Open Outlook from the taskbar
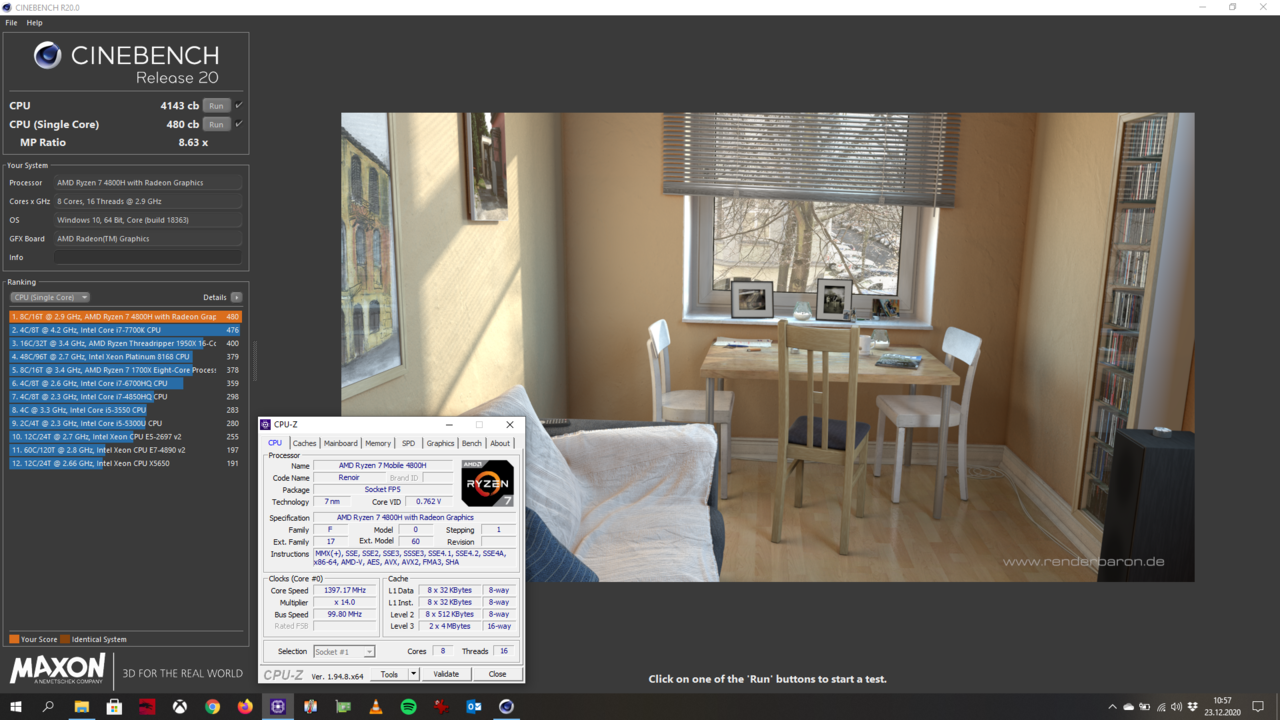This screenshot has height=720, width=1280. 474,707
